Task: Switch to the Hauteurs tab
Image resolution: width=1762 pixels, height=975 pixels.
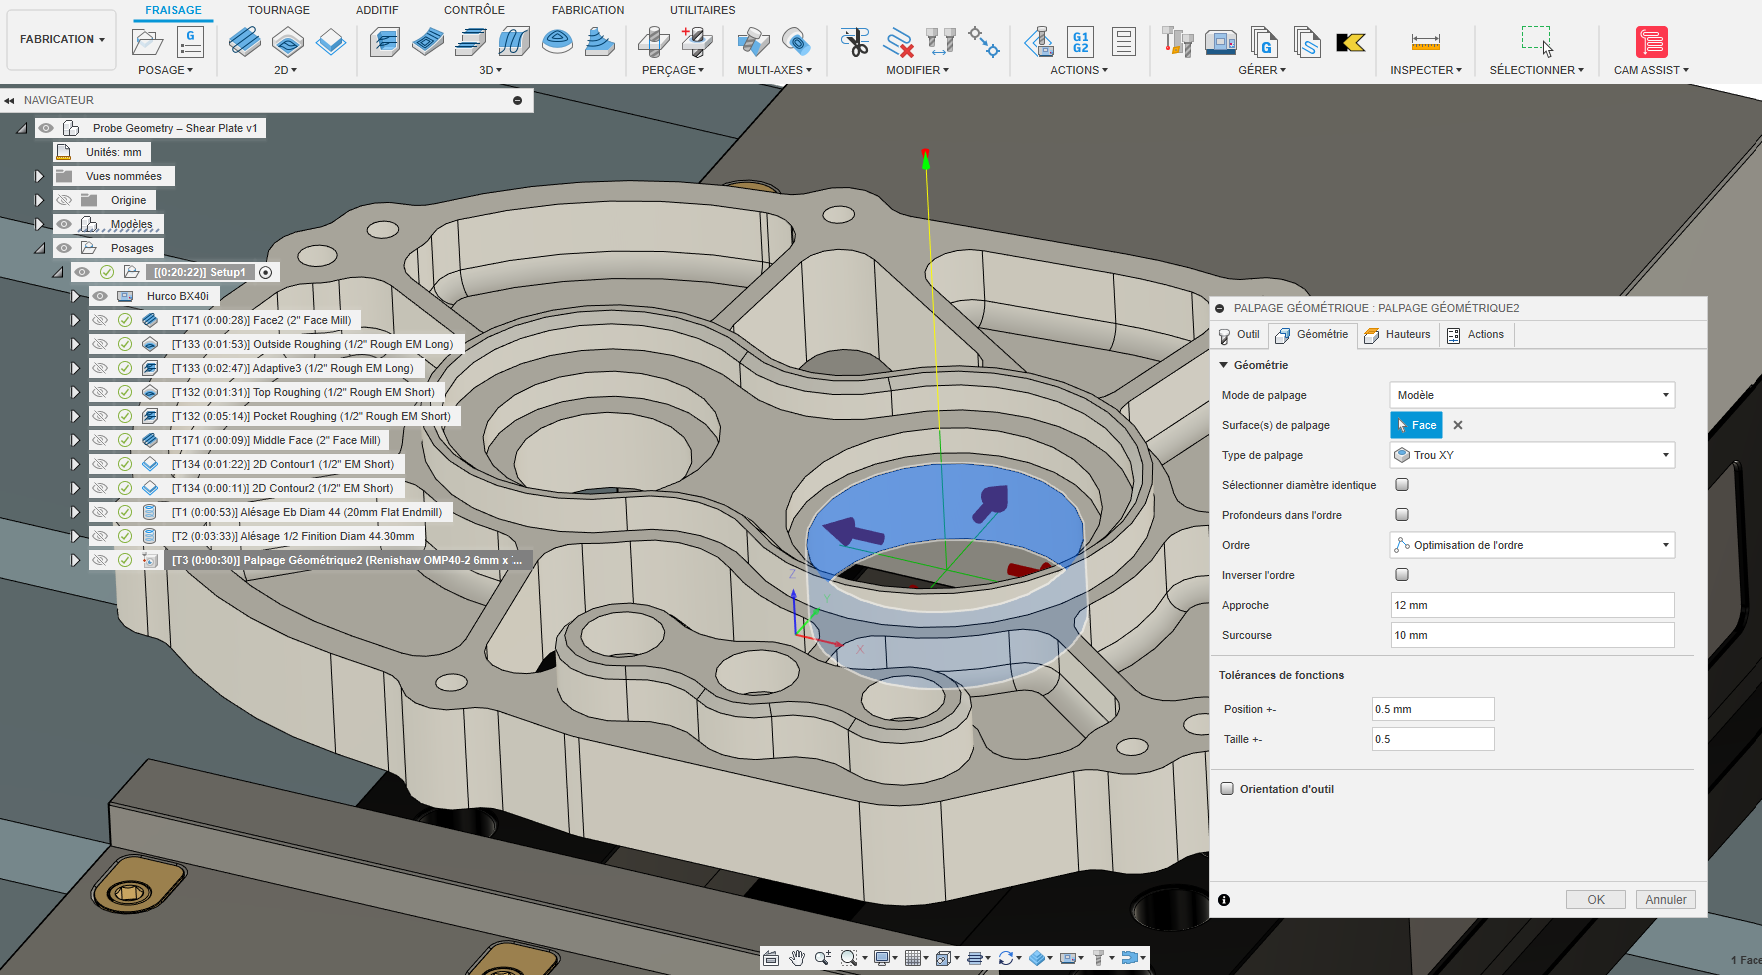Action: click(x=1398, y=335)
